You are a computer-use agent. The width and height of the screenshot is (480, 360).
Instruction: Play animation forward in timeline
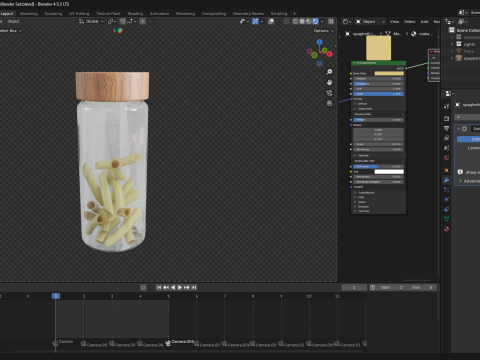180,287
